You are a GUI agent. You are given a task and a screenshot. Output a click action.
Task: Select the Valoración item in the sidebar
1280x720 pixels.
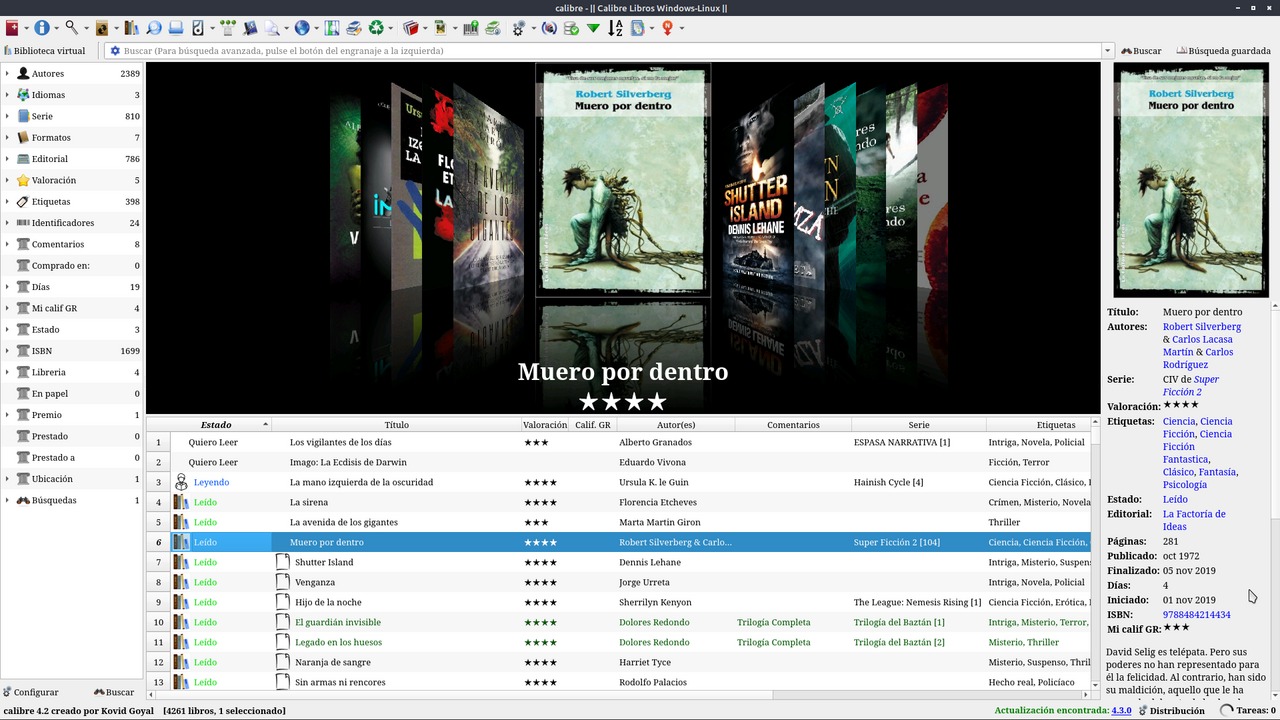tap(72, 180)
